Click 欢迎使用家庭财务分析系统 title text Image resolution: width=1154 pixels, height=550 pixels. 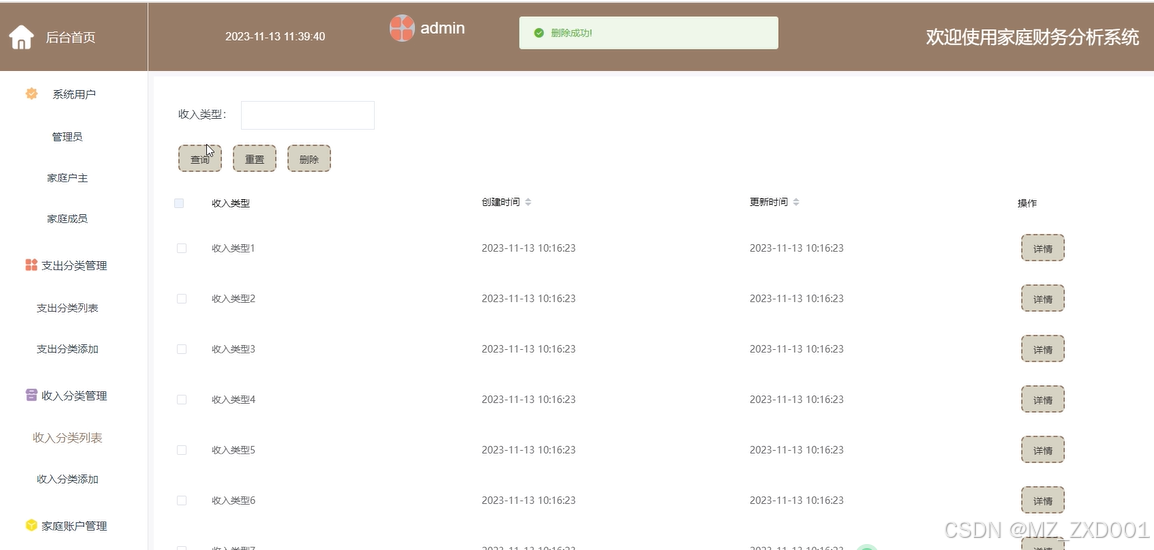[x=1033, y=38]
